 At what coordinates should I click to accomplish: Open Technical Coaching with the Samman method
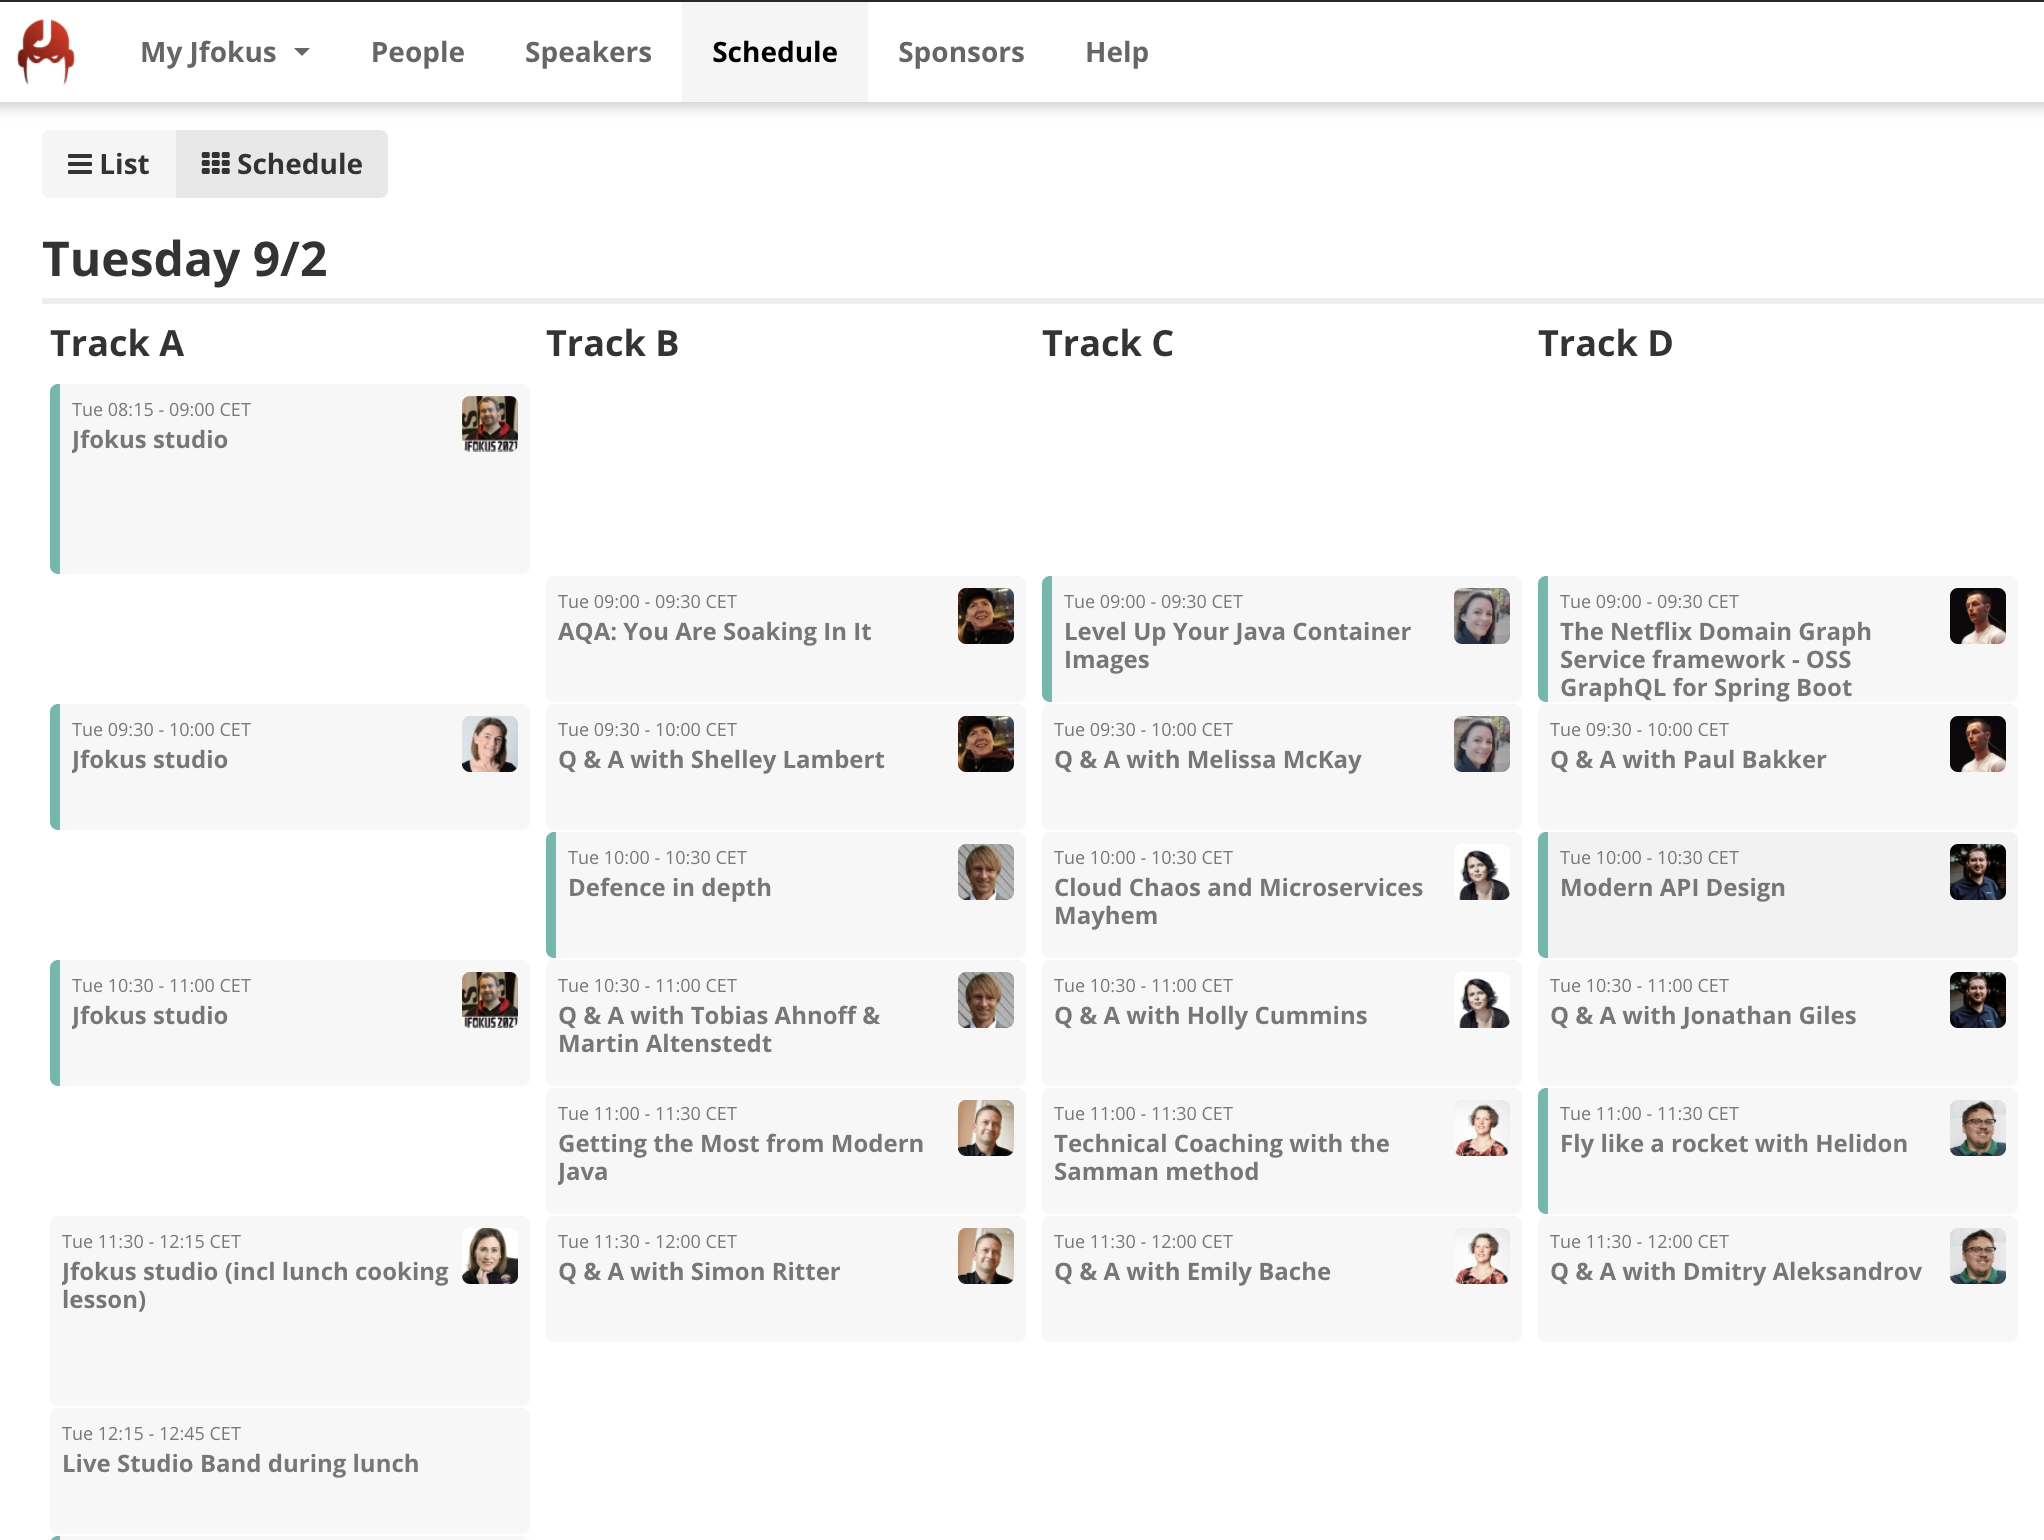(x=1221, y=1157)
